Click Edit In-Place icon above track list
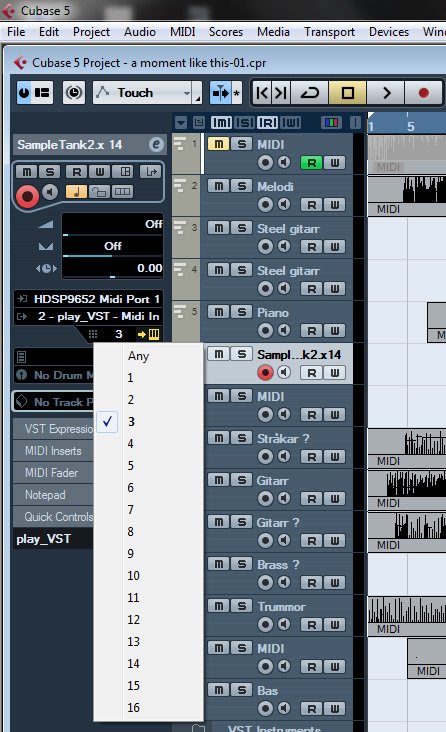 pyautogui.click(x=198, y=123)
